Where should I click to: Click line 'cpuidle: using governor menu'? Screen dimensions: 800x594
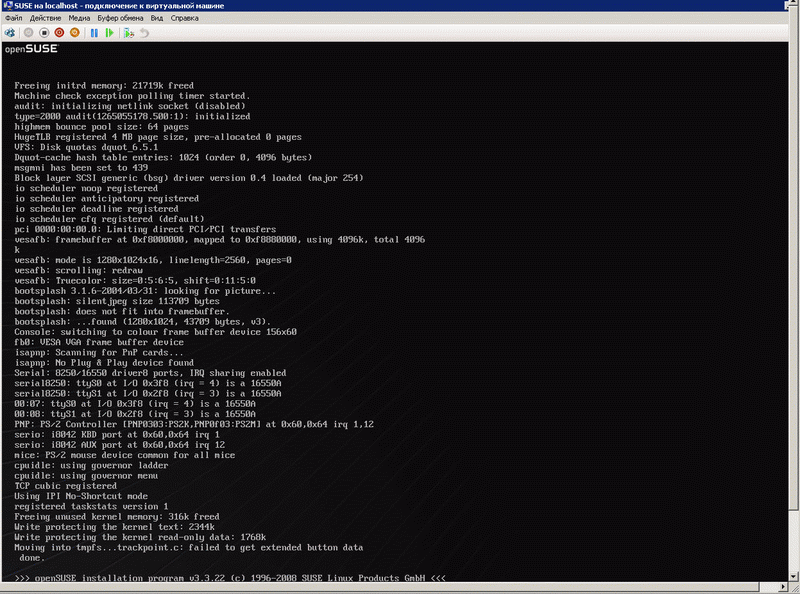click(x=86, y=476)
